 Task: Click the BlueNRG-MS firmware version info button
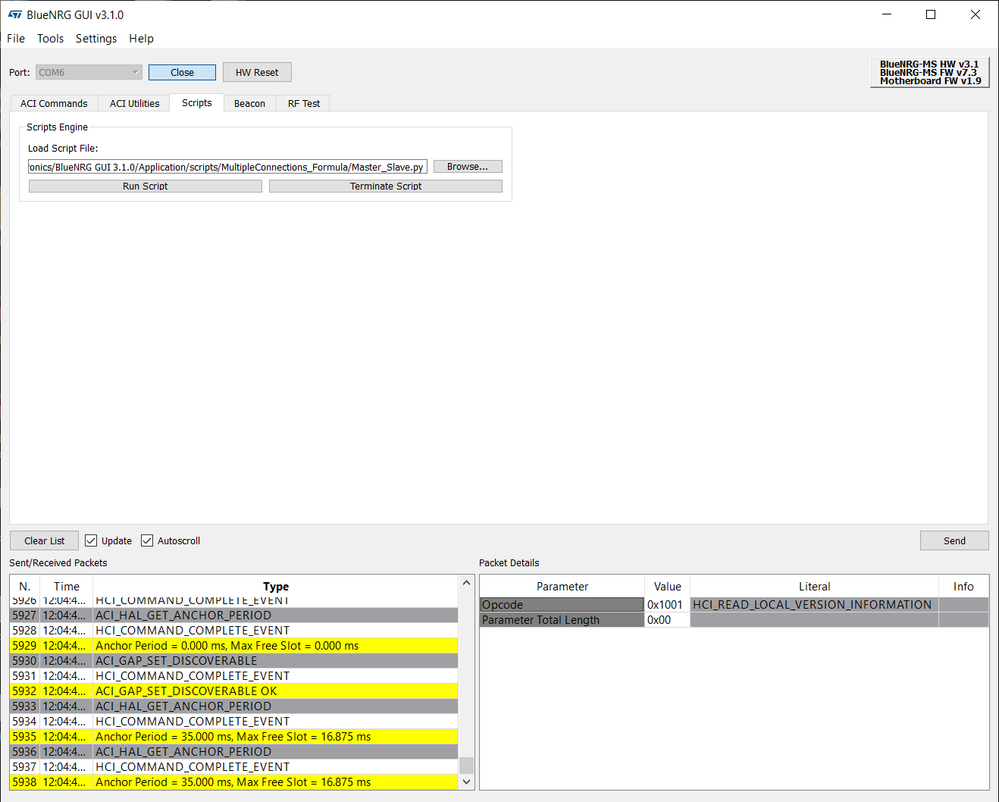click(x=930, y=73)
